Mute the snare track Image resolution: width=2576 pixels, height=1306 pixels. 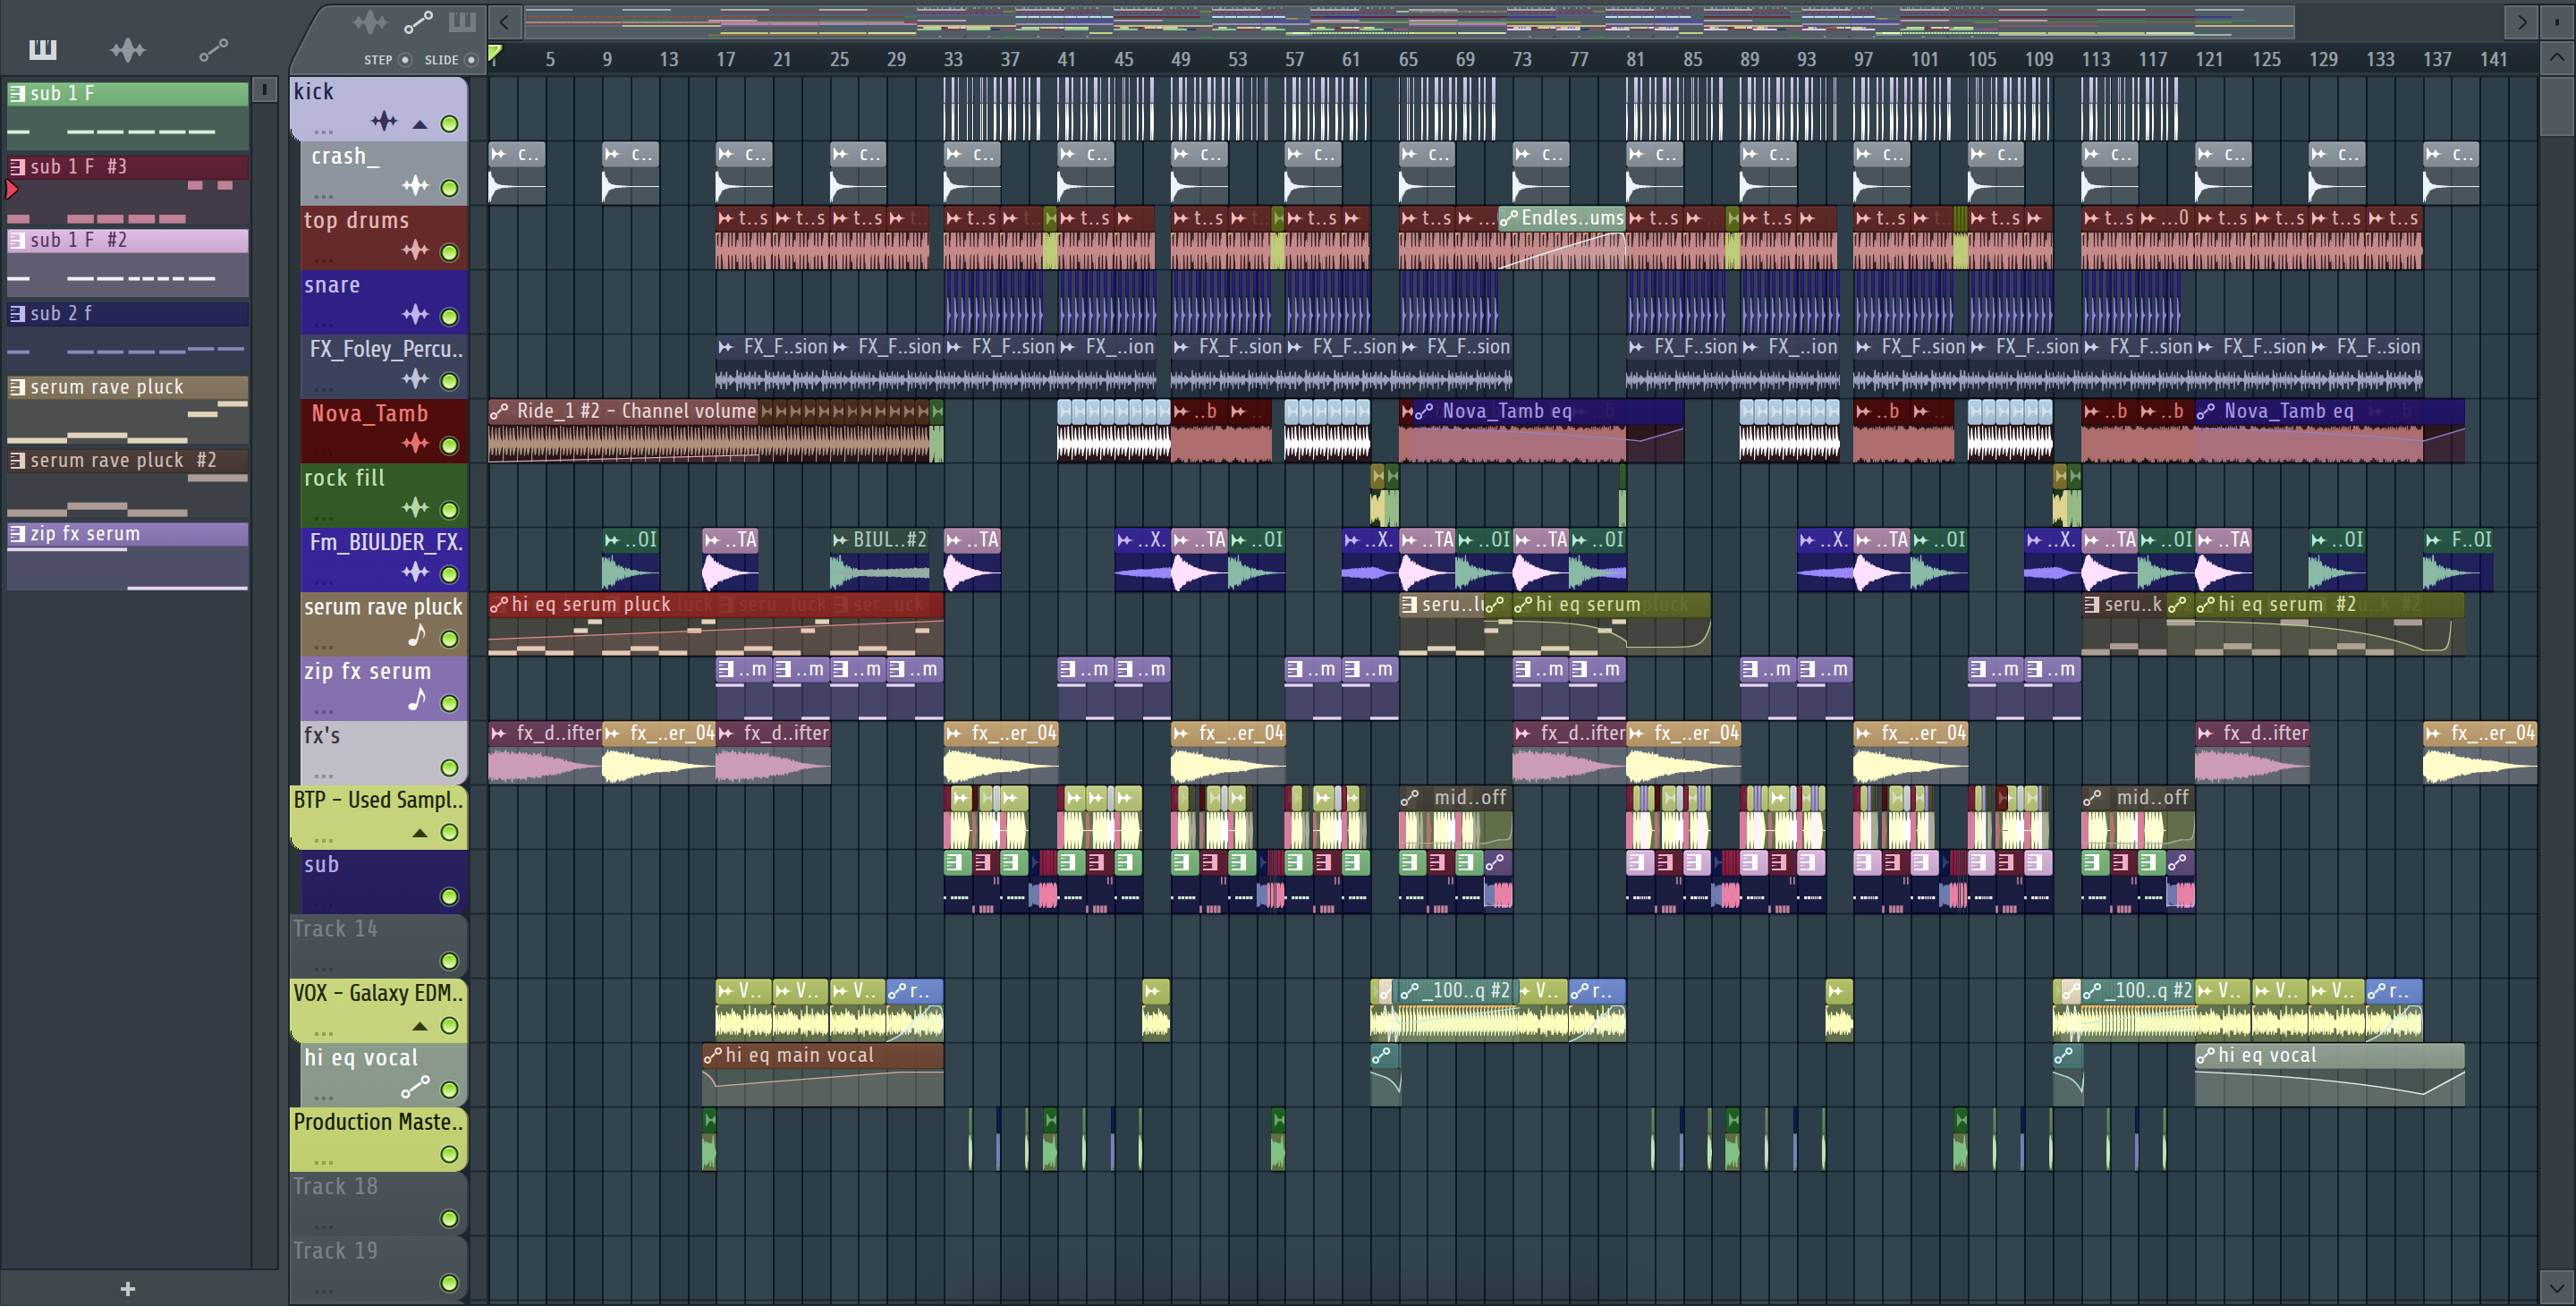click(450, 317)
